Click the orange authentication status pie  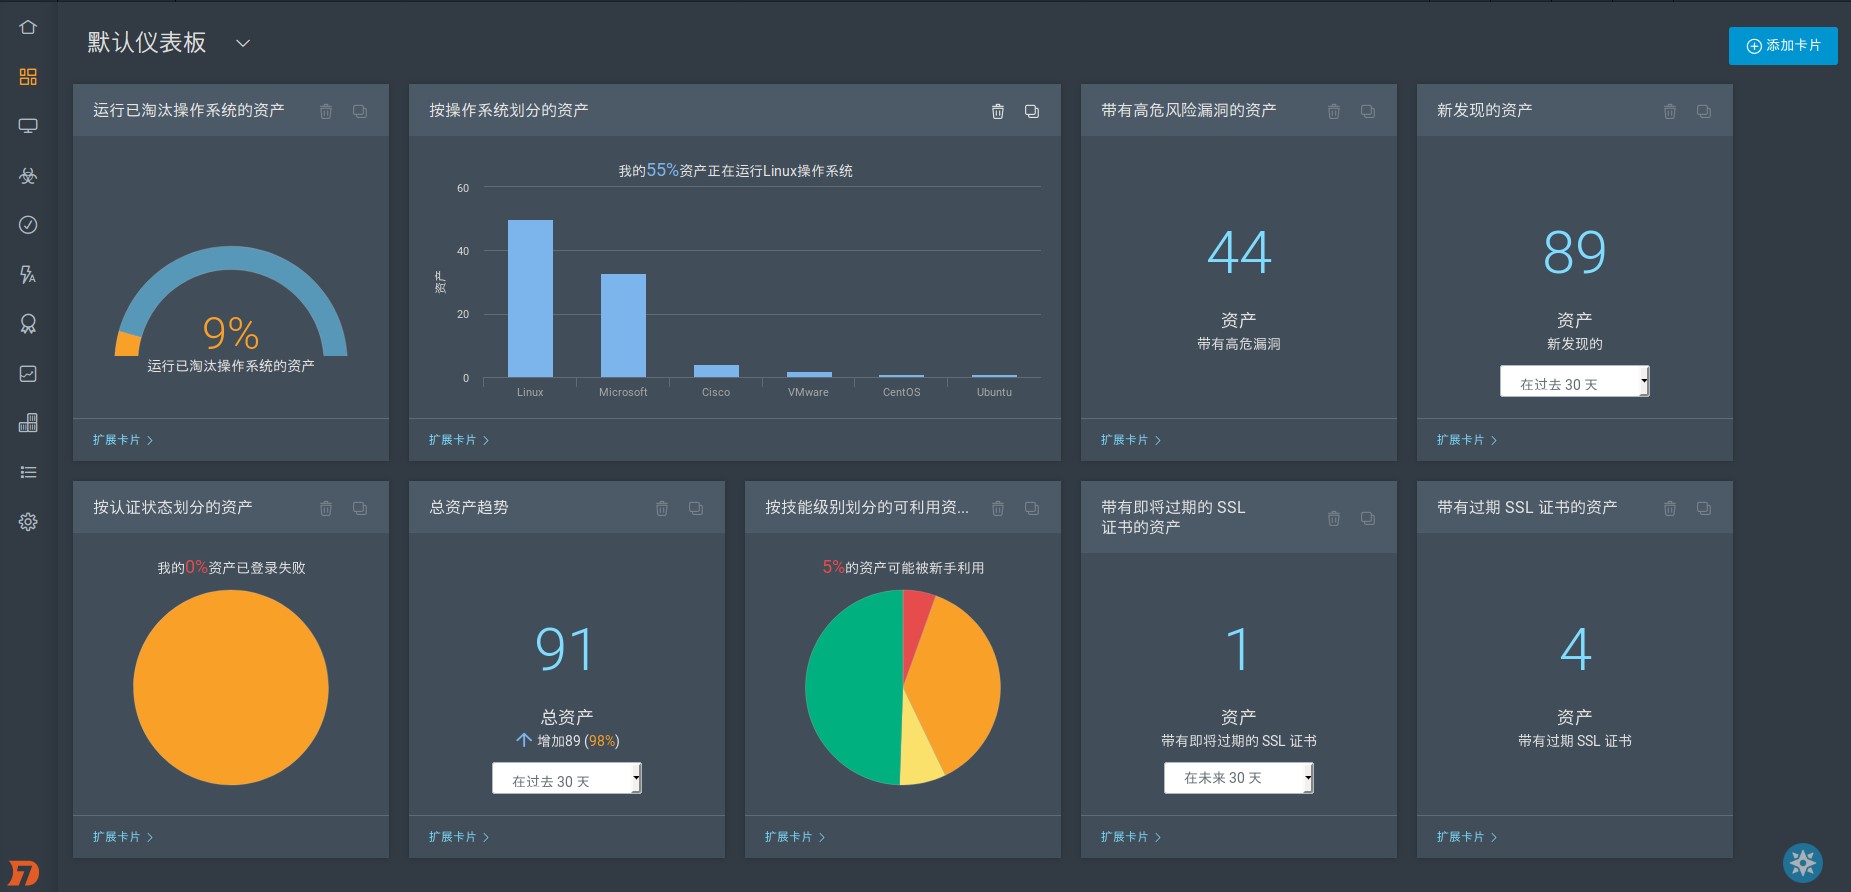231,687
